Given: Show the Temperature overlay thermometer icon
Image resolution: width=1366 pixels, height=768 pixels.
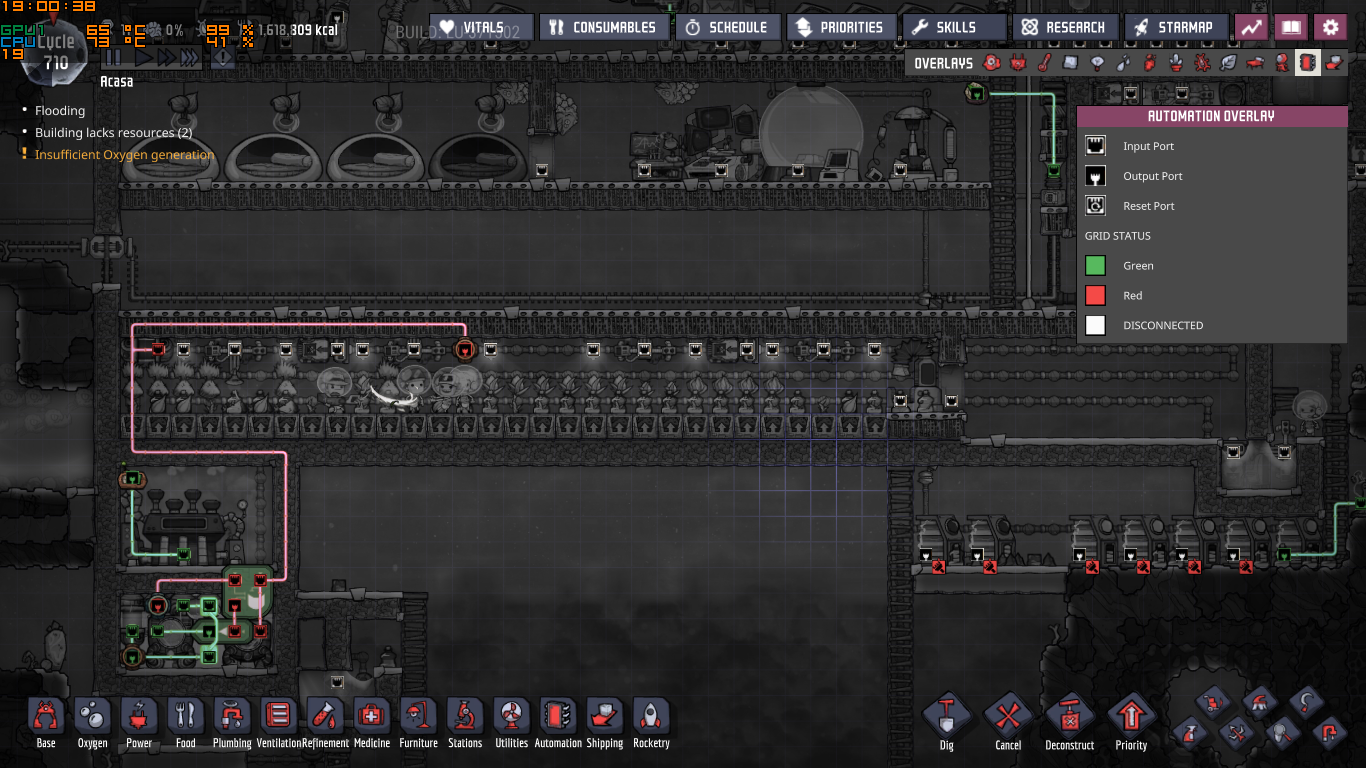Looking at the screenshot, I should [x=1044, y=63].
